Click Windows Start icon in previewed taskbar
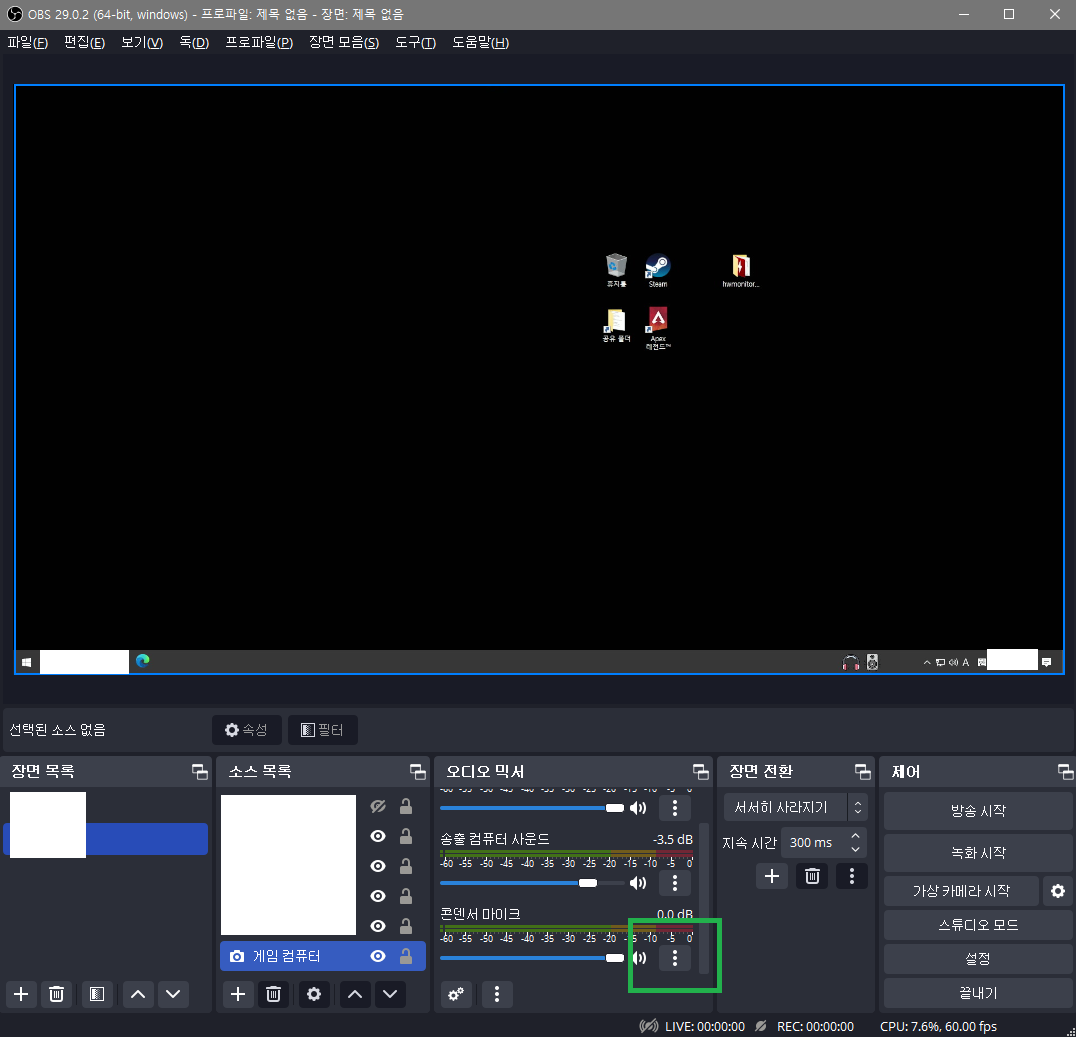Image resolution: width=1076 pixels, height=1037 pixels. coord(27,662)
